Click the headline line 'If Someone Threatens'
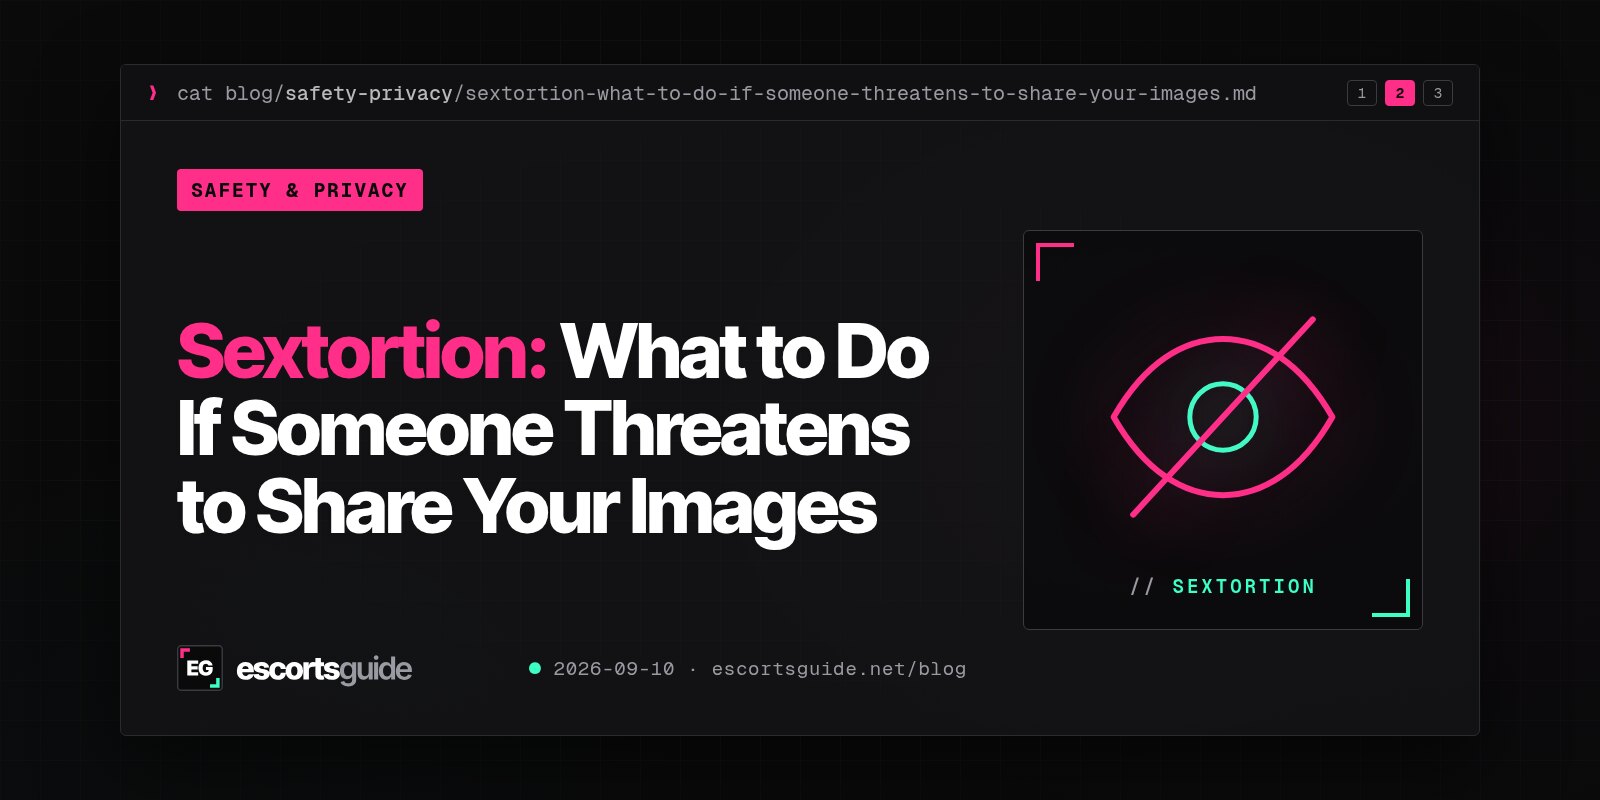This screenshot has height=800, width=1600. click(544, 429)
